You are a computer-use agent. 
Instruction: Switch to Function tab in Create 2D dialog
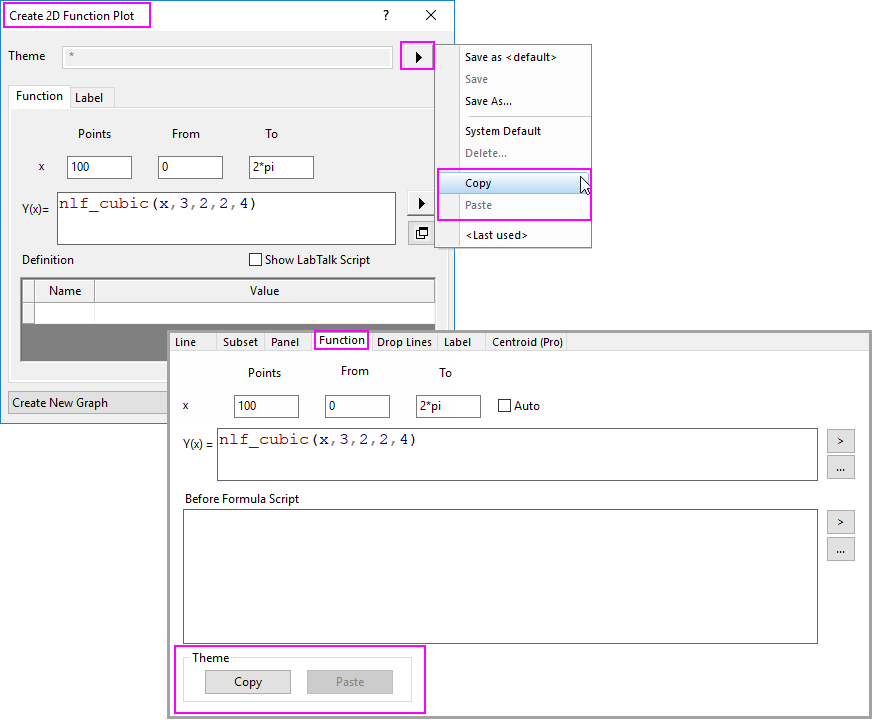tap(39, 96)
